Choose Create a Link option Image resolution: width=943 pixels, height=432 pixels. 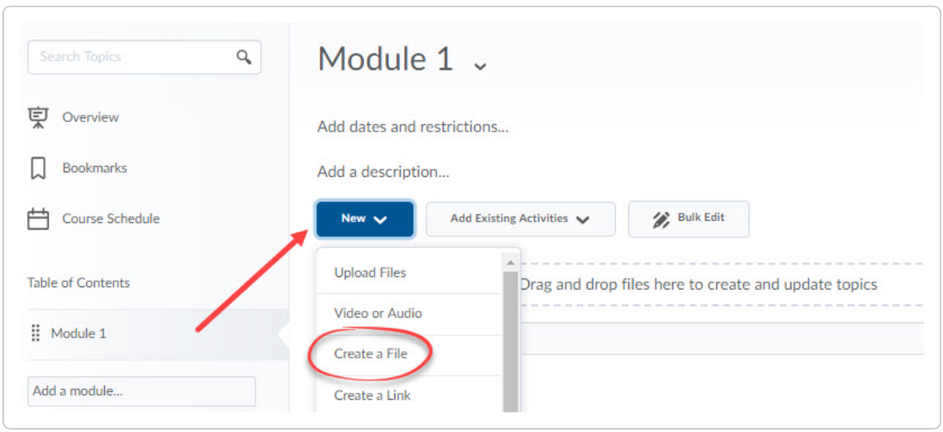(x=372, y=395)
